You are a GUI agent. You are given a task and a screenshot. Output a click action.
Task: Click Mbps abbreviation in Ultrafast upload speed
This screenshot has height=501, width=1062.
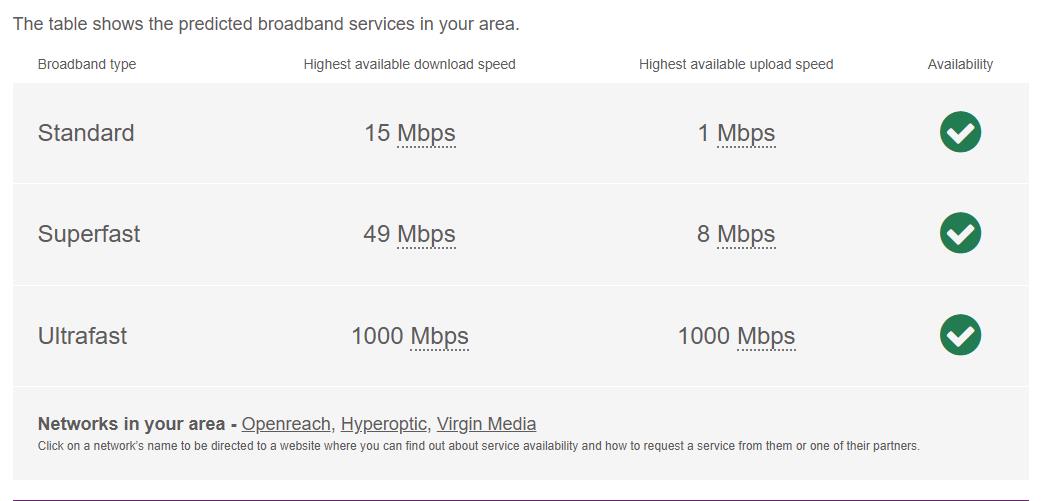tap(766, 336)
